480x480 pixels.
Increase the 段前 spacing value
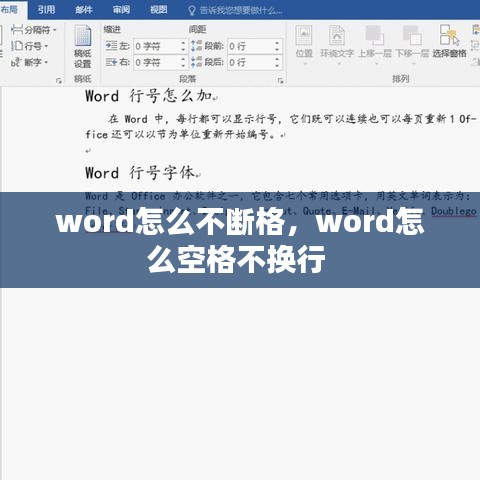[277, 42]
